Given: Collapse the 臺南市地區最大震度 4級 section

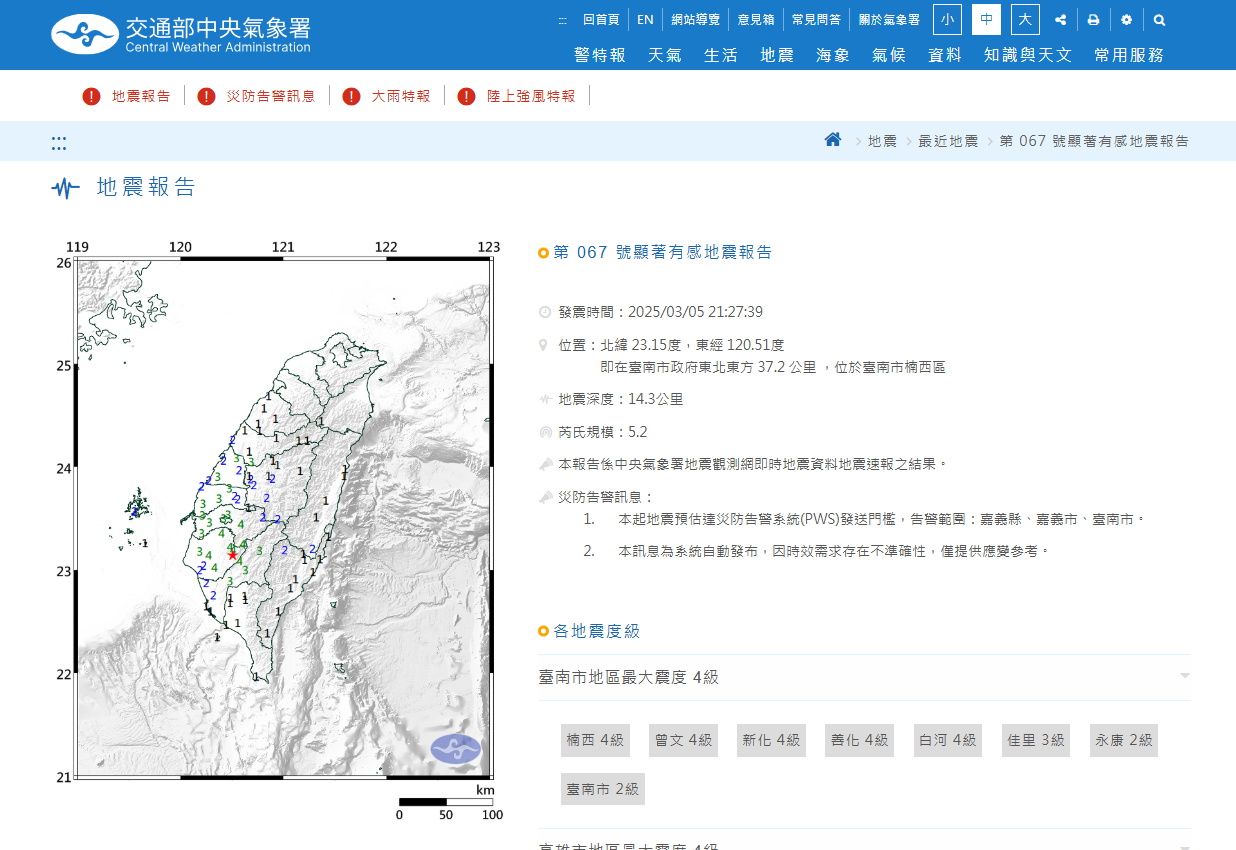Looking at the screenshot, I should tap(1184, 677).
